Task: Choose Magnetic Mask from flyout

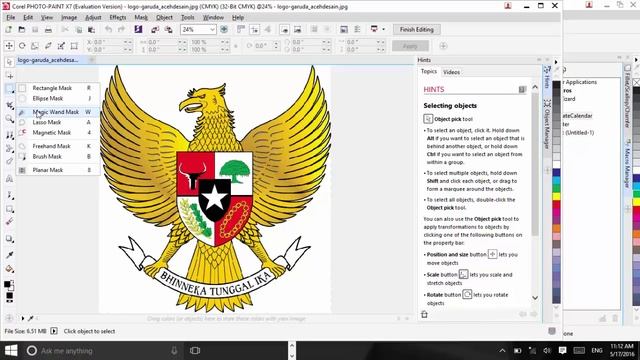Action: click(58, 133)
